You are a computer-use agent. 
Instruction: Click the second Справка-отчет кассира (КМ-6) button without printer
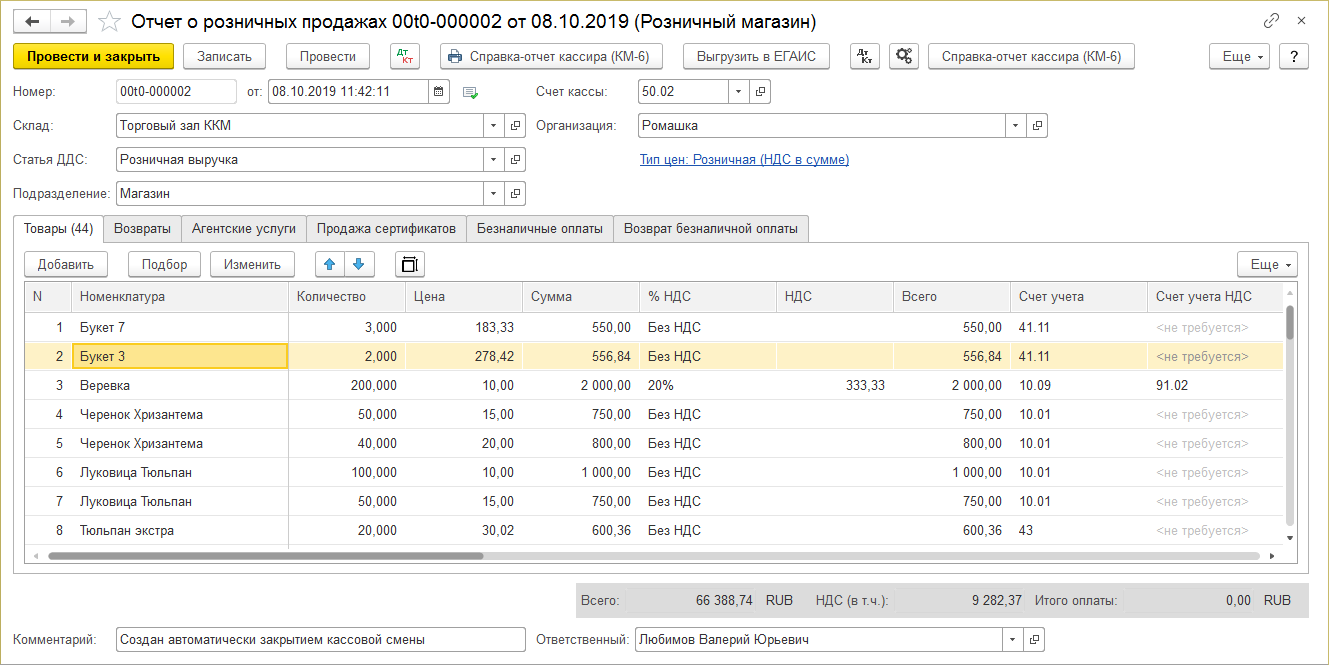point(1031,57)
